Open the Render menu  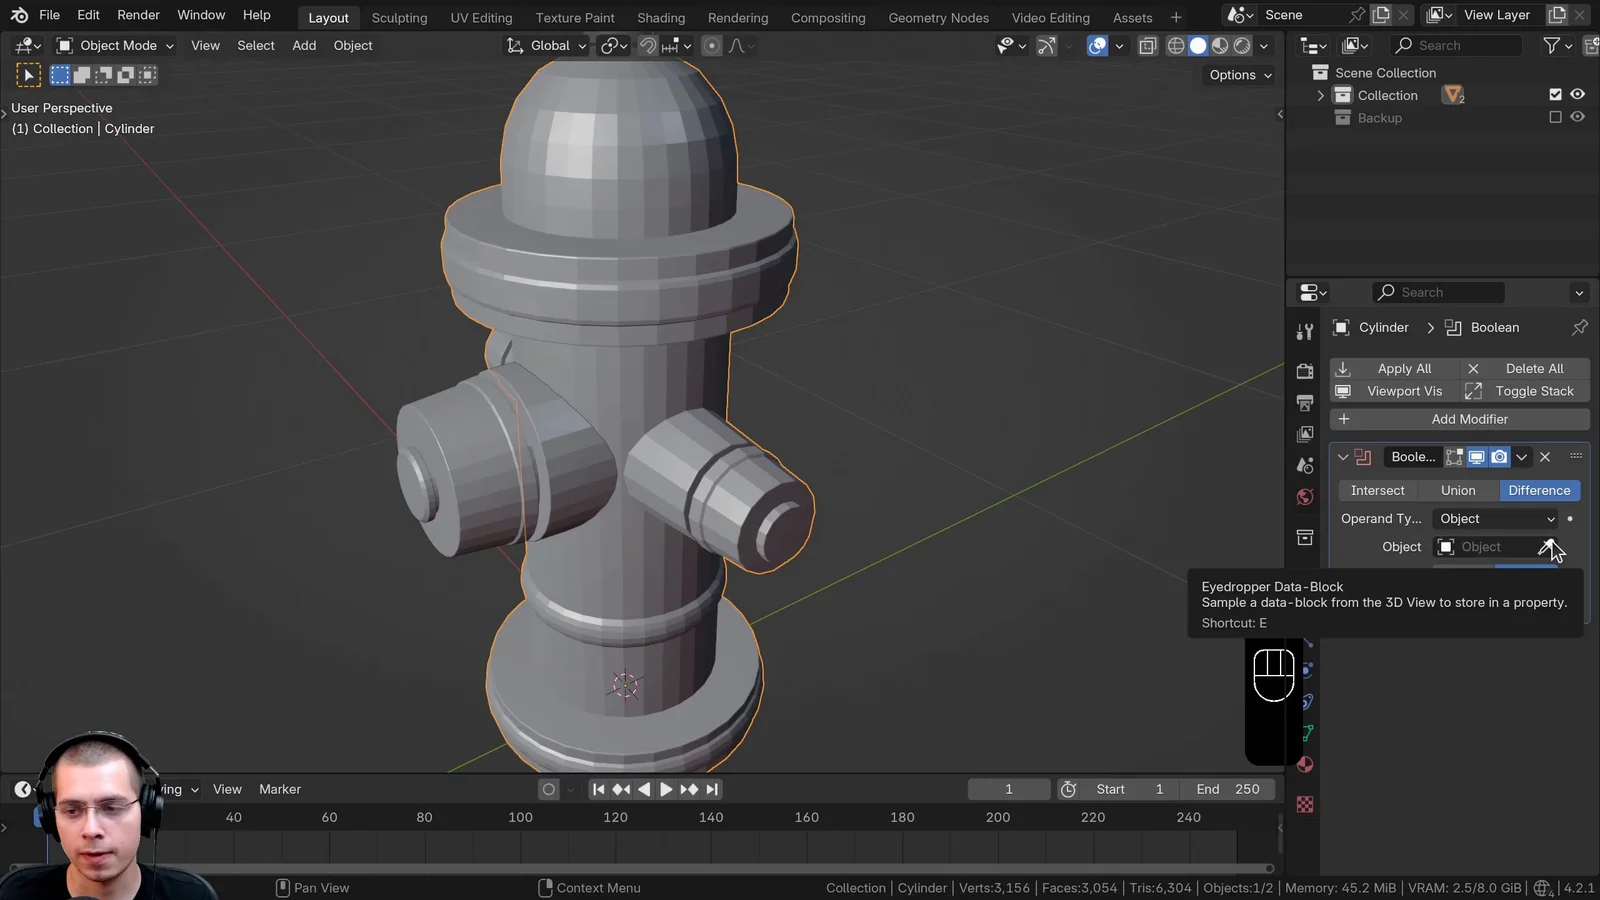click(x=138, y=15)
